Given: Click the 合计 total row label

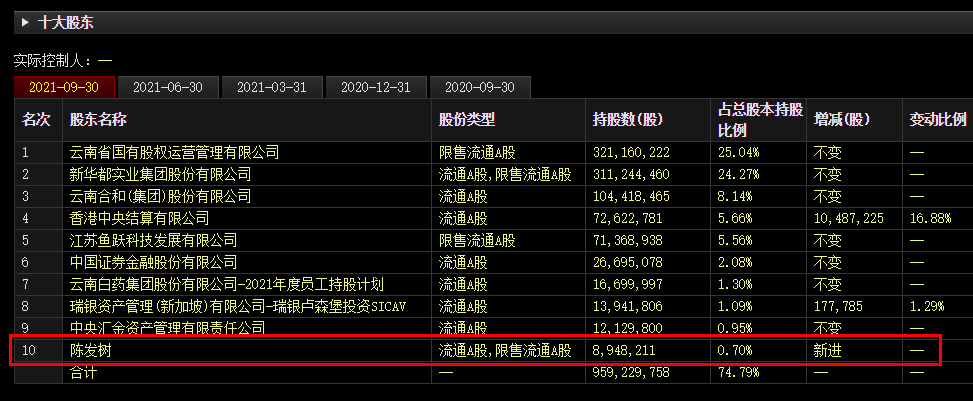Looking at the screenshot, I should [84, 374].
